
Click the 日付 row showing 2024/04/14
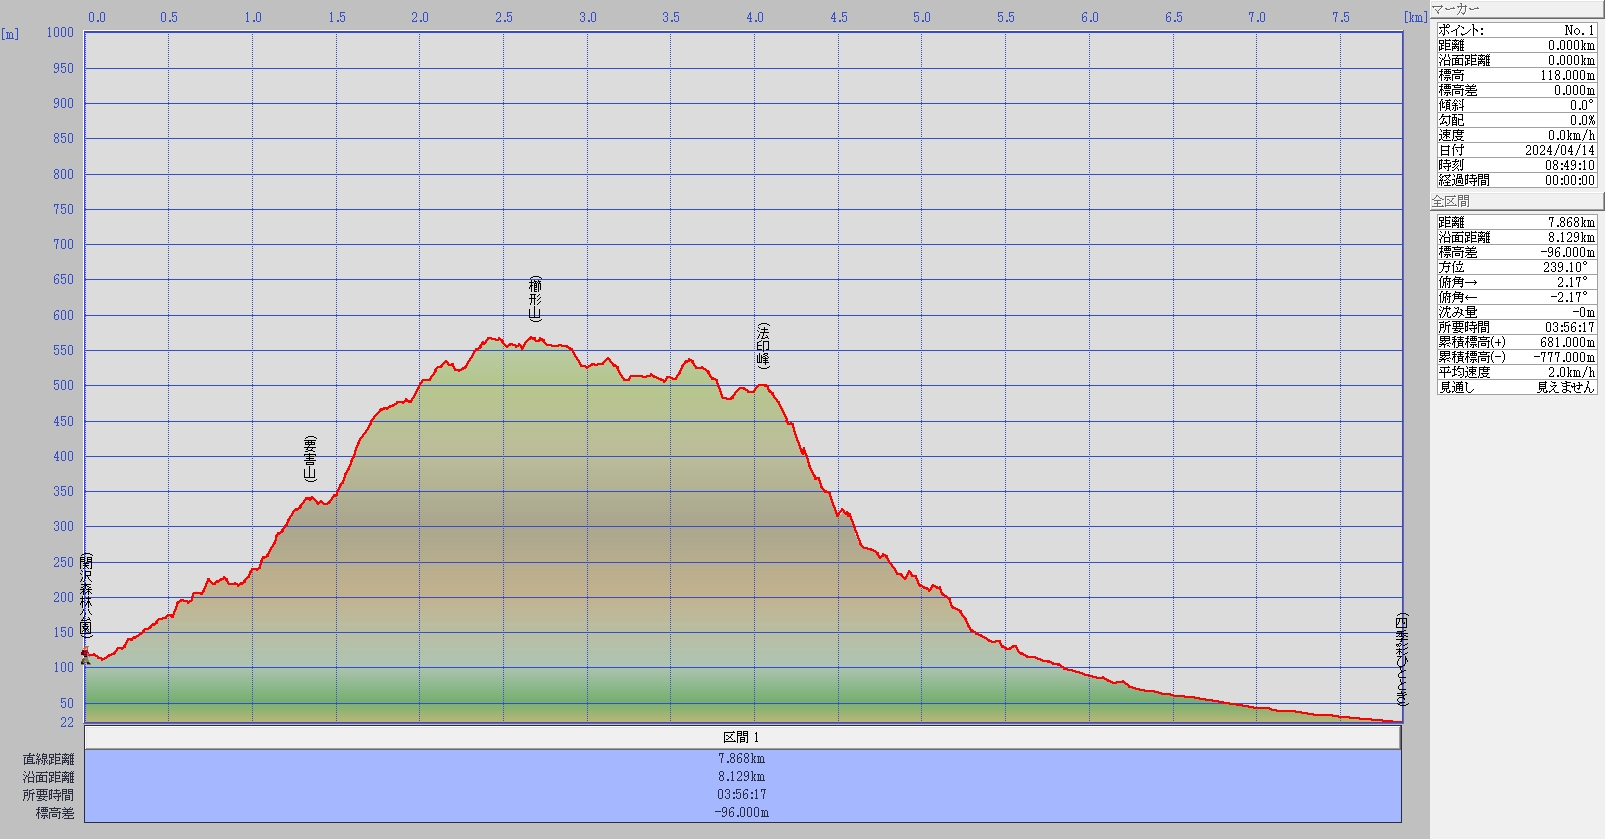point(1516,150)
